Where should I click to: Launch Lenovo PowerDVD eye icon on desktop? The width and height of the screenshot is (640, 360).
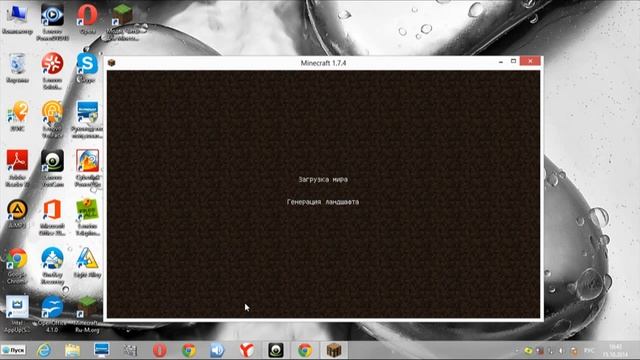pos(52,21)
